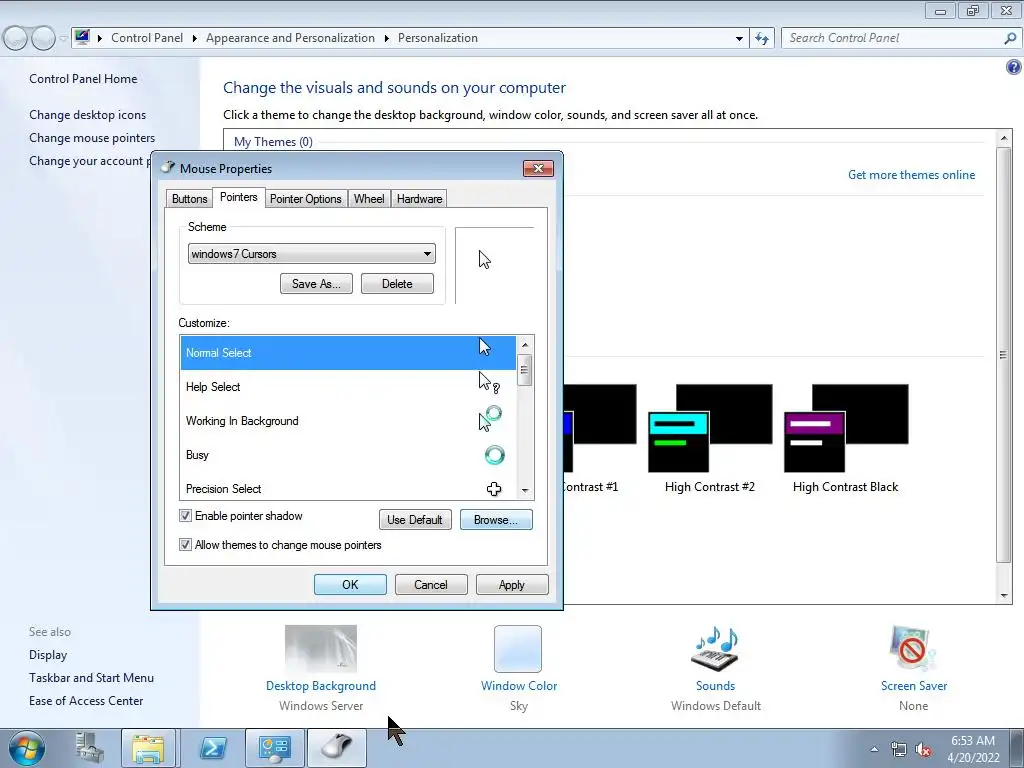
Task: Toggle Enable pointer shadow checkbox
Action: coord(185,516)
